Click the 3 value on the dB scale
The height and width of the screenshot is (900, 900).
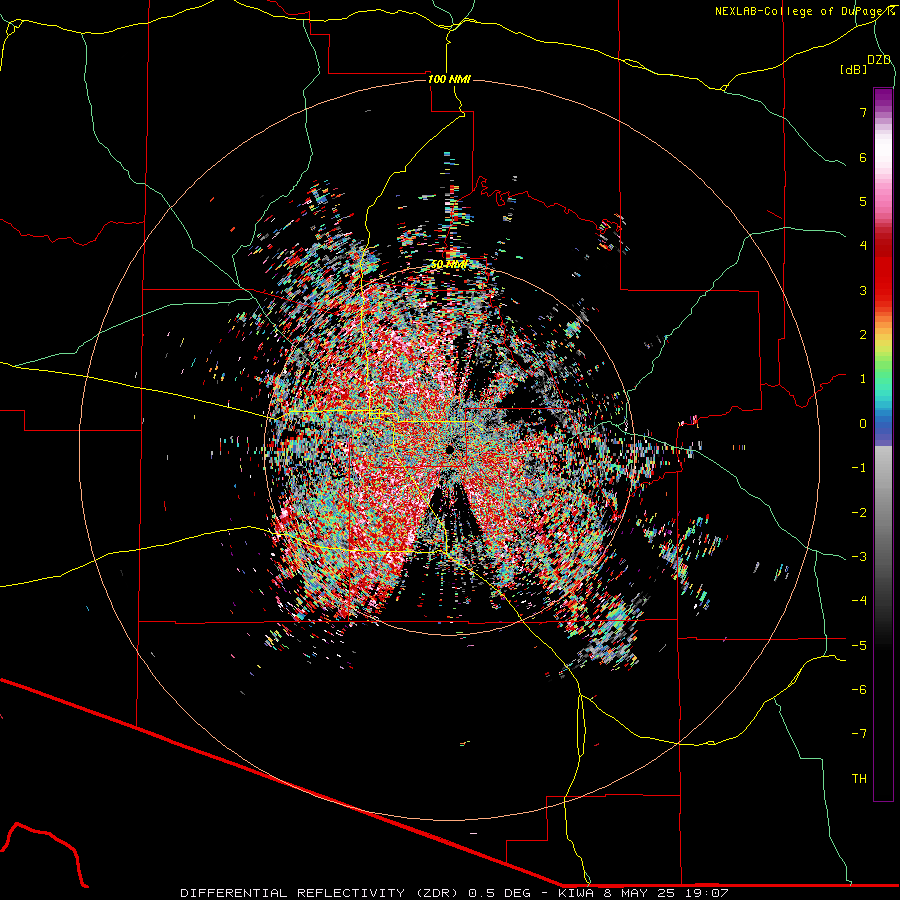coord(863,290)
